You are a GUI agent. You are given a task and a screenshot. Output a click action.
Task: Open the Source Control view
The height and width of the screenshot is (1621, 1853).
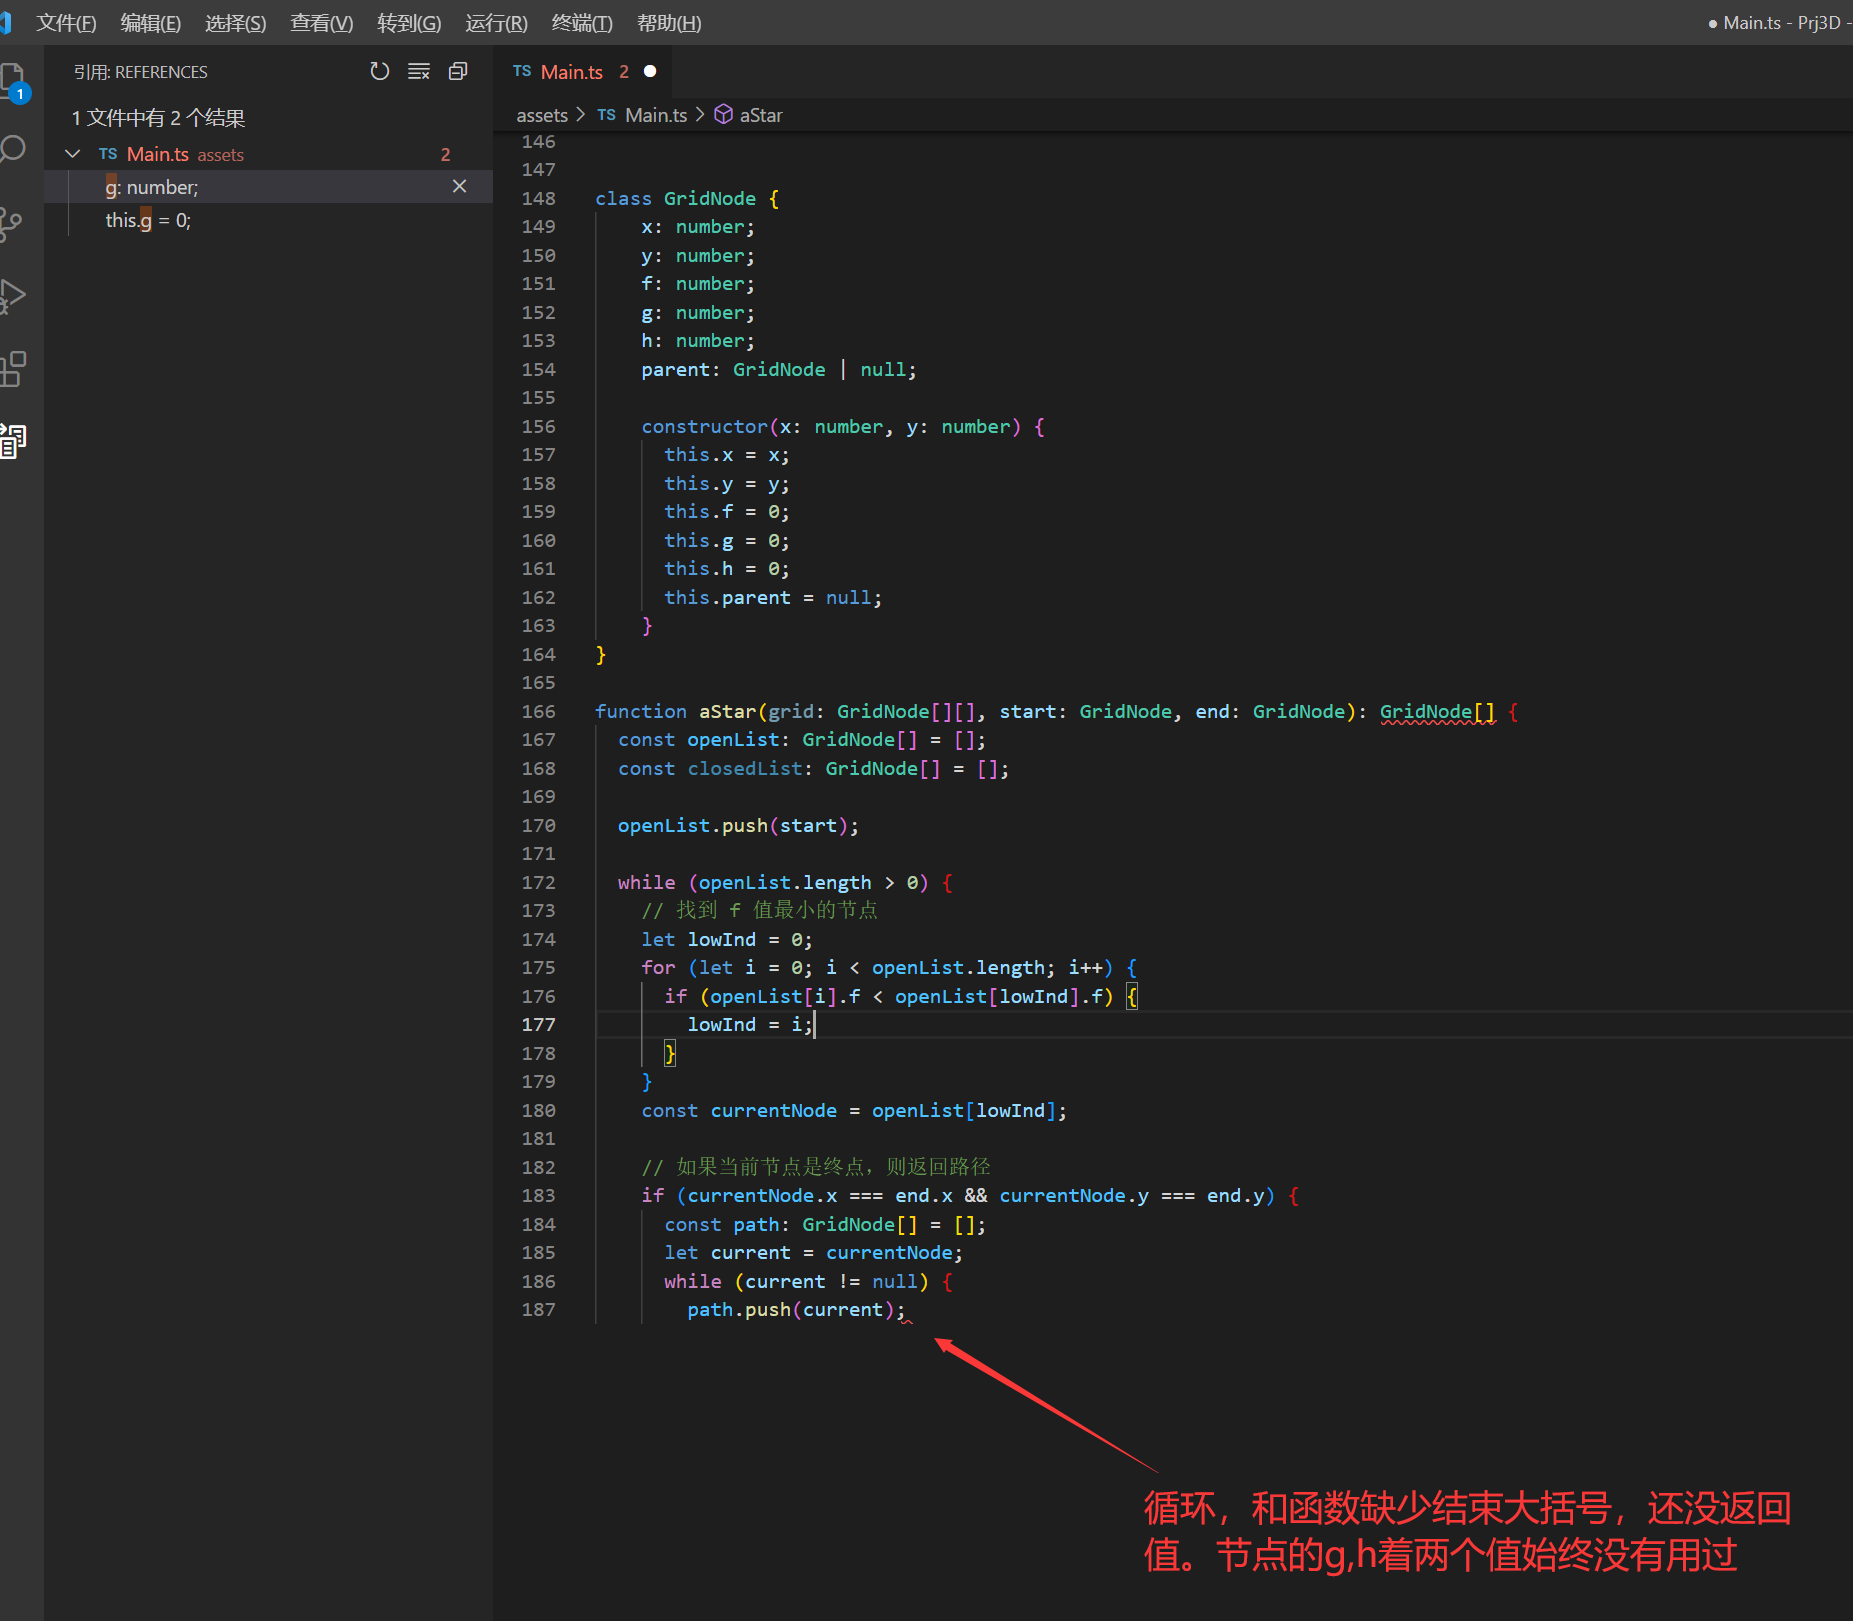11,224
